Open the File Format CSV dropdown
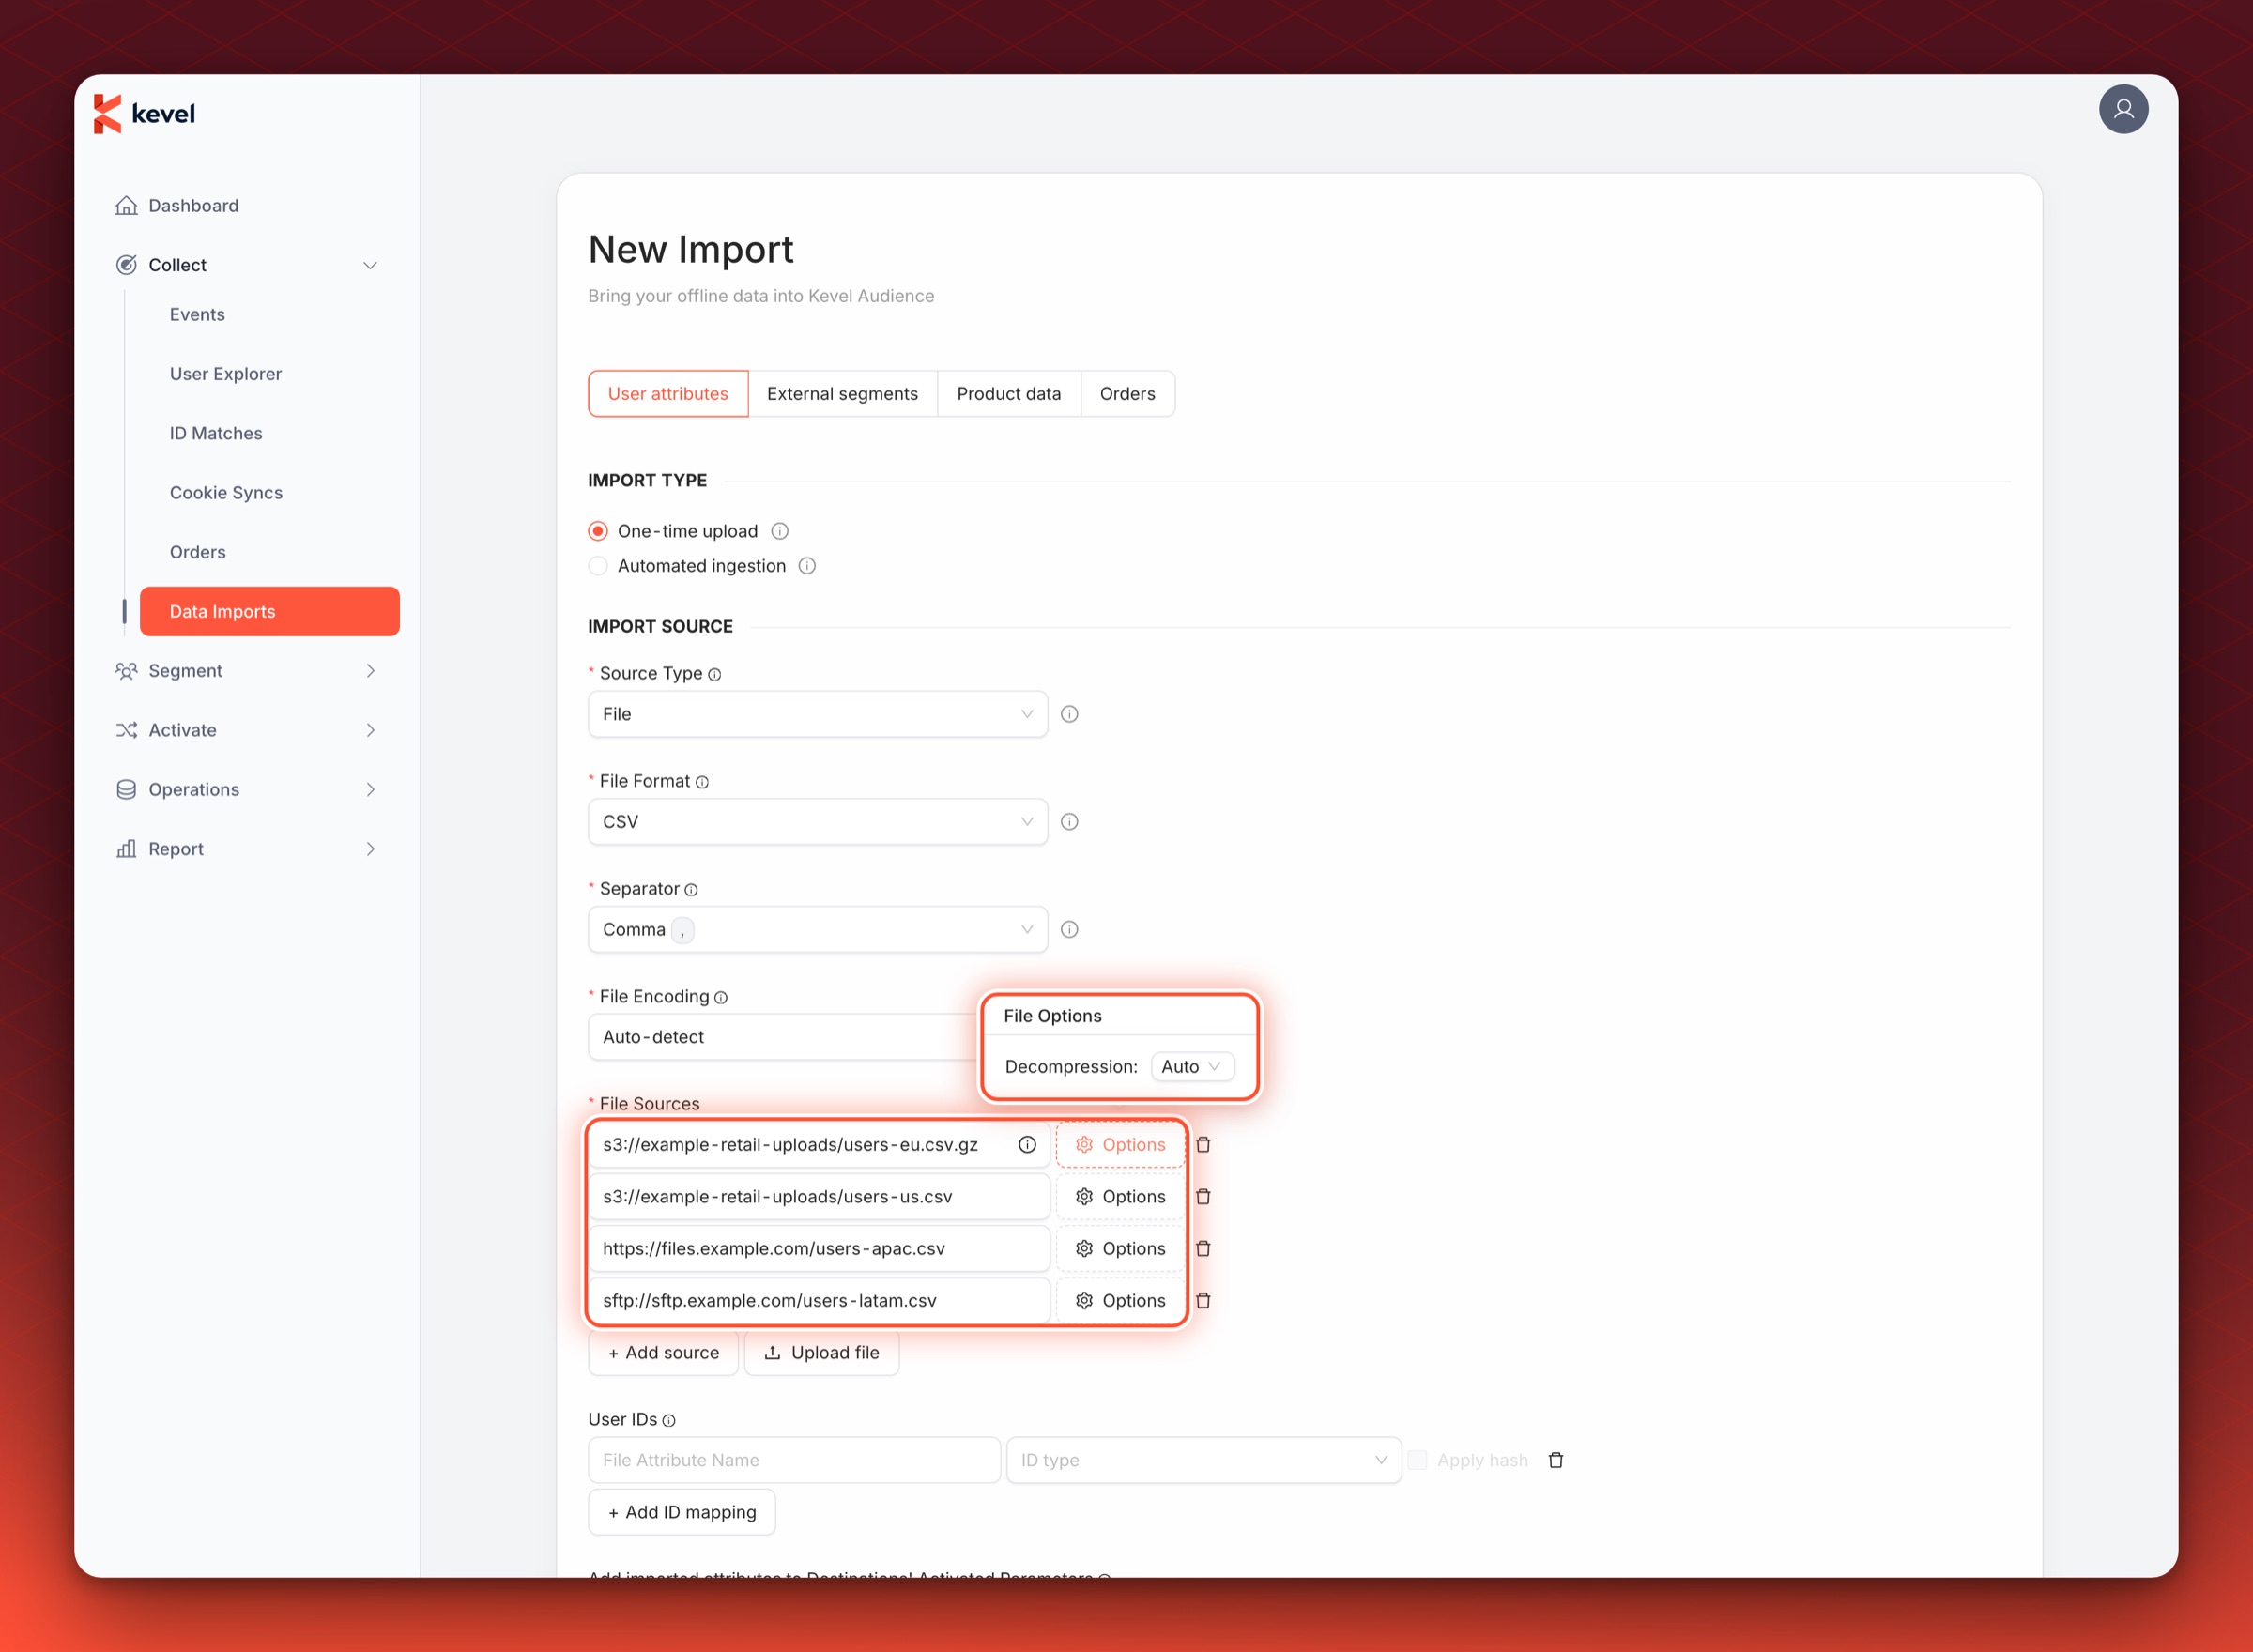Image resolution: width=2253 pixels, height=1652 pixels. (x=818, y=822)
